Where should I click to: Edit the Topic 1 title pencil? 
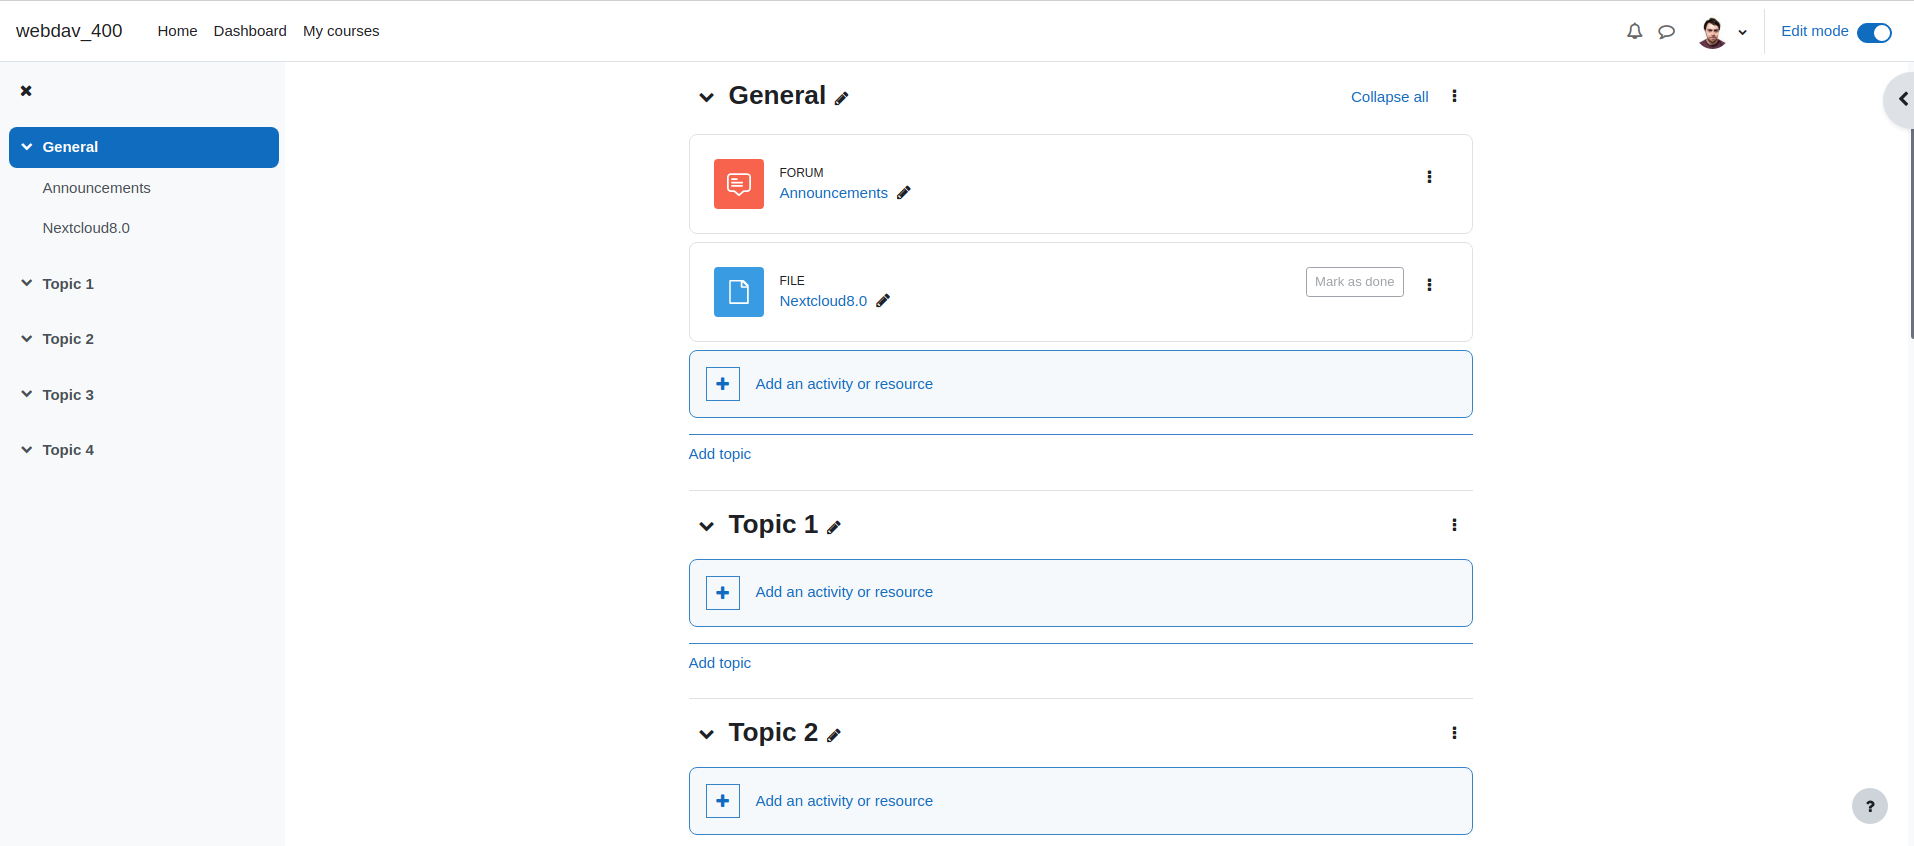click(834, 527)
